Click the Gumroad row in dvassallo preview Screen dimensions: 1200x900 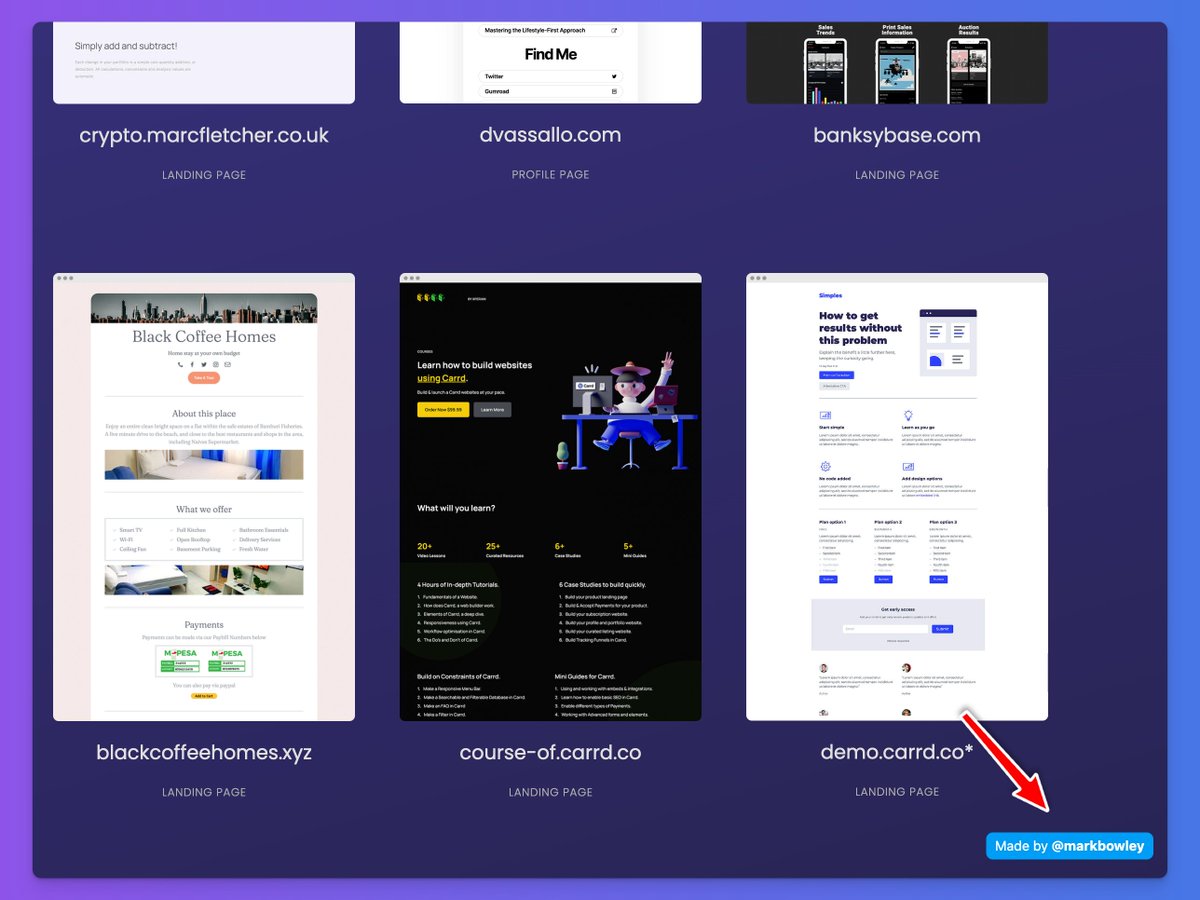click(x=551, y=91)
